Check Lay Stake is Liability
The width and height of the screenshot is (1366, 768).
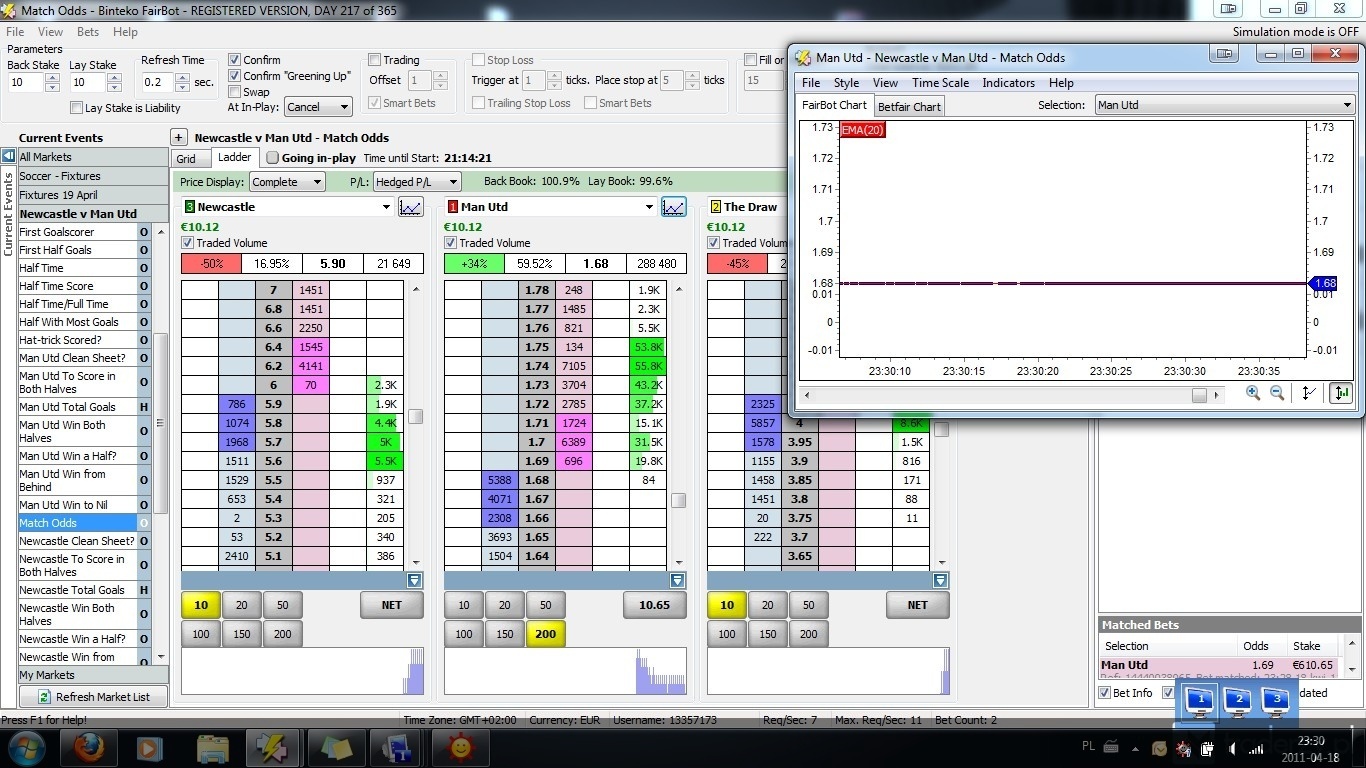77,108
